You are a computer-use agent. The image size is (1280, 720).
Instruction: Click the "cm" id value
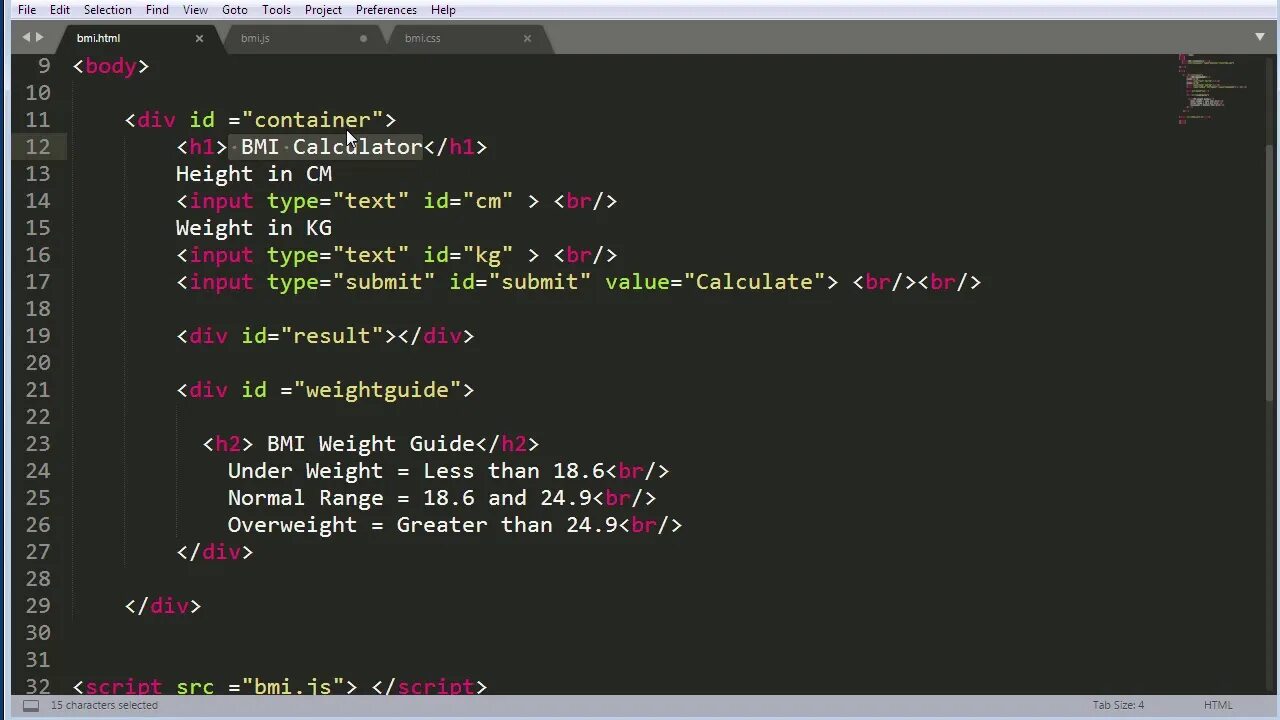pos(488,201)
